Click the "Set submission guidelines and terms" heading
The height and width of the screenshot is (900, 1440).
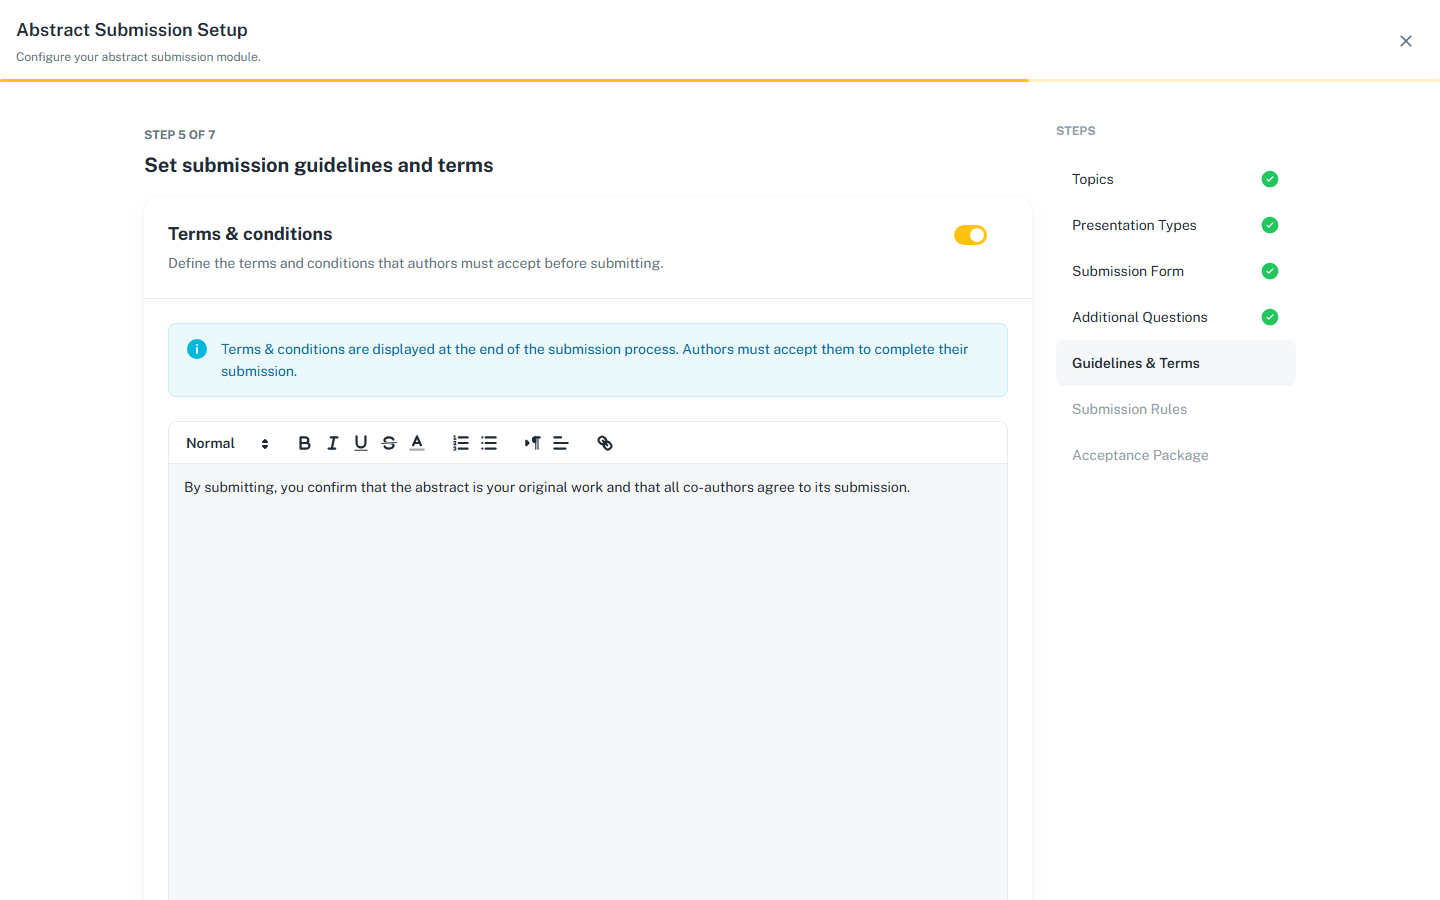(319, 165)
